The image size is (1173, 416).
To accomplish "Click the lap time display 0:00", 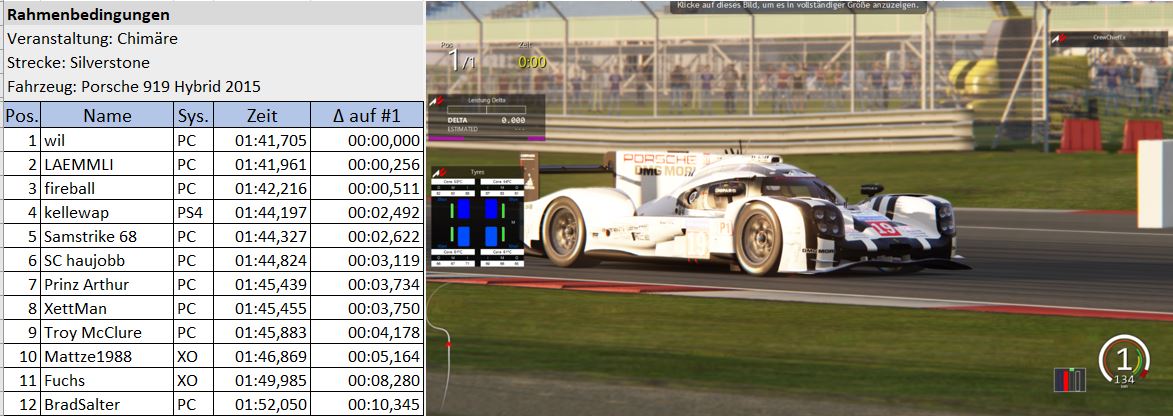I will tap(533, 62).
